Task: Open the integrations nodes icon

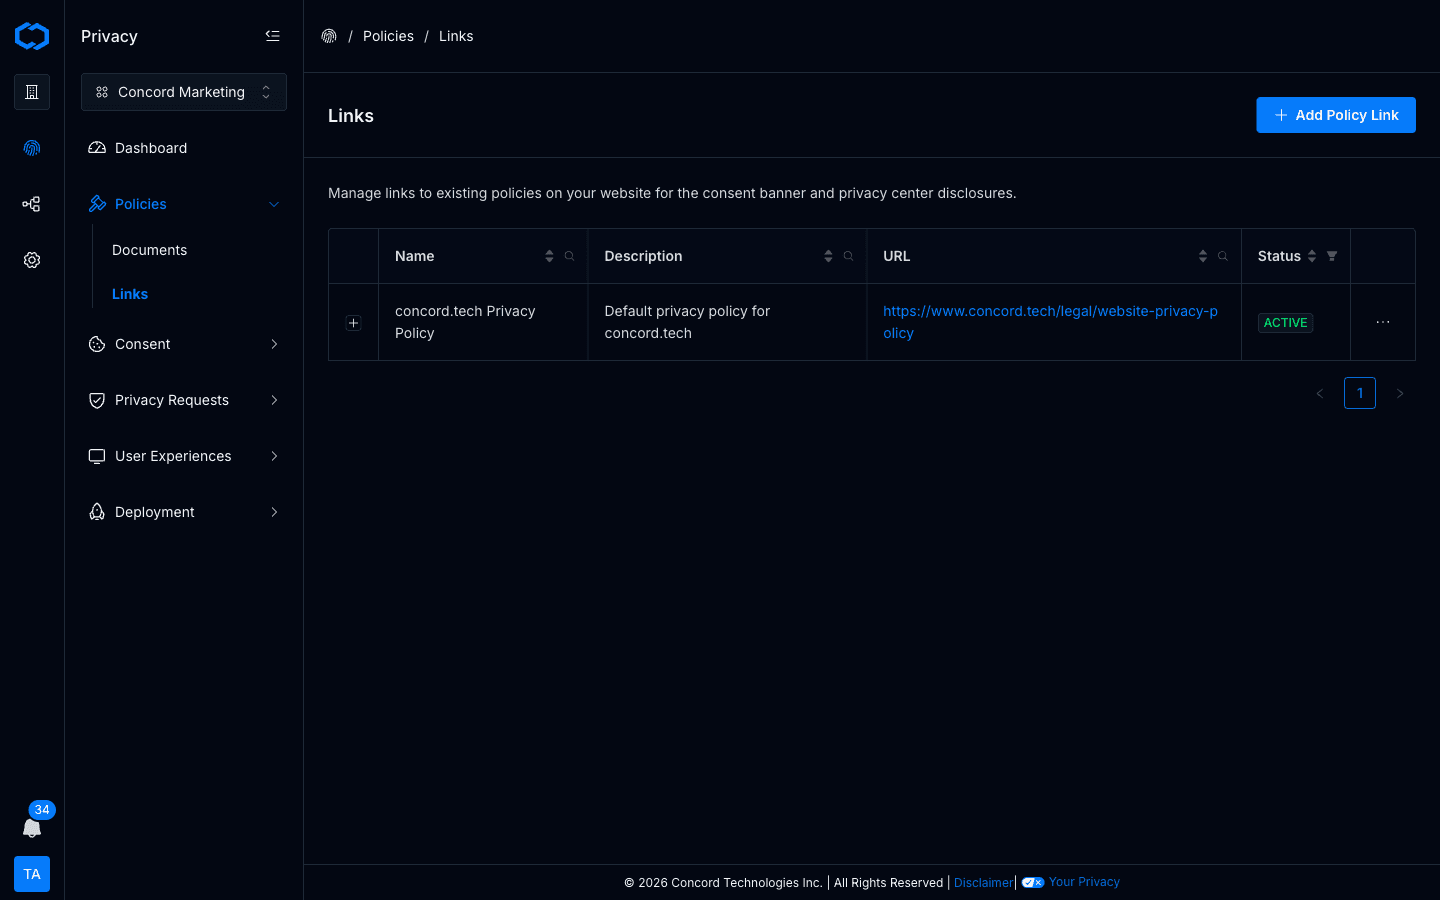Action: coord(32,204)
